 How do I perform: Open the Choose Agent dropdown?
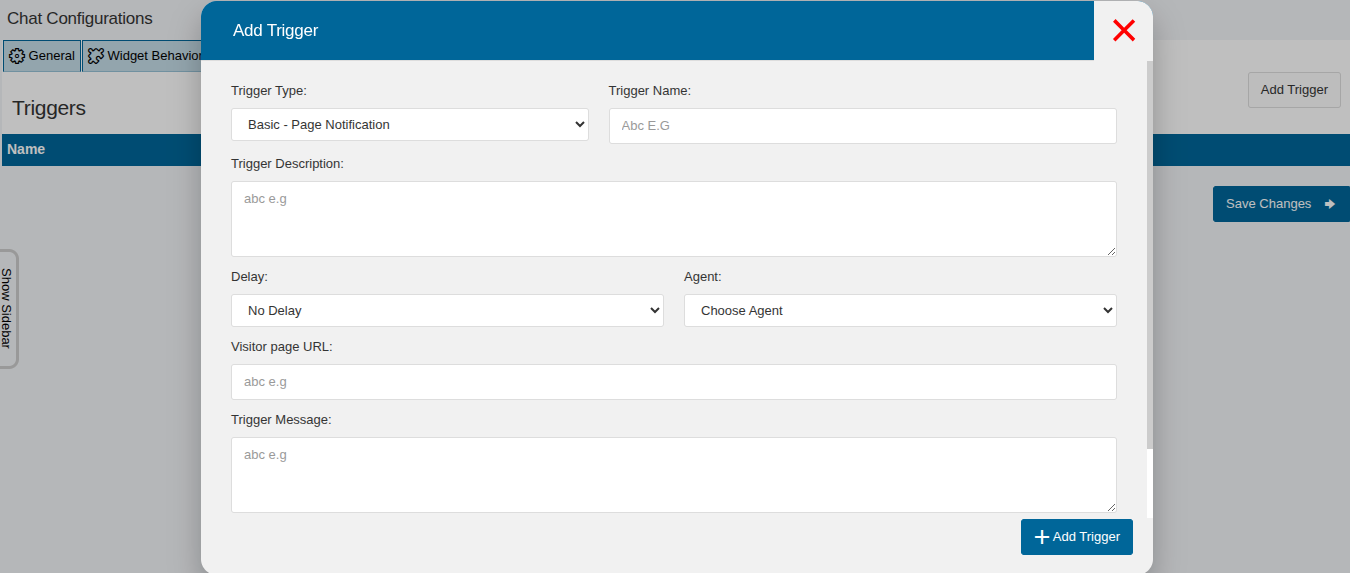click(x=900, y=310)
